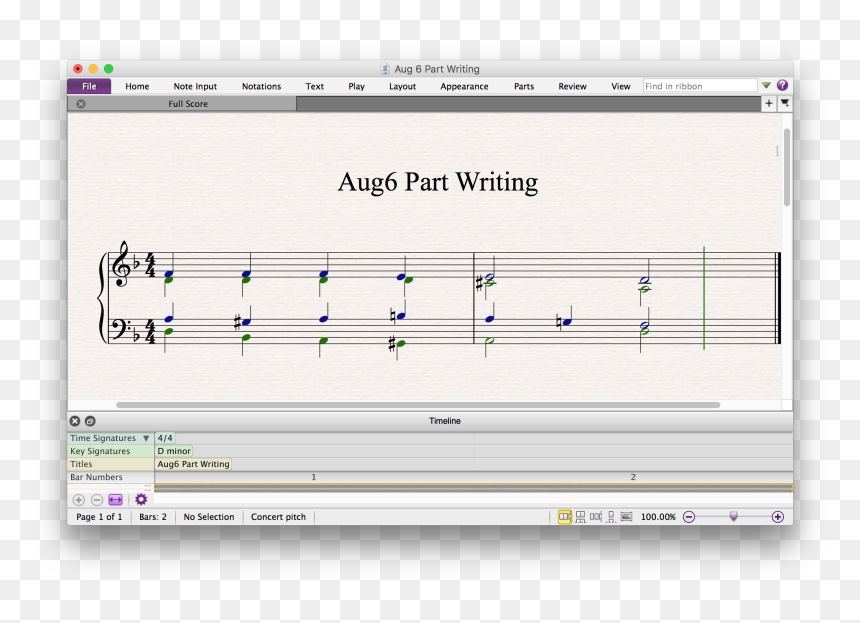Click the Aug 6 Part Writing document icon
This screenshot has height=623, width=860.
(x=385, y=69)
